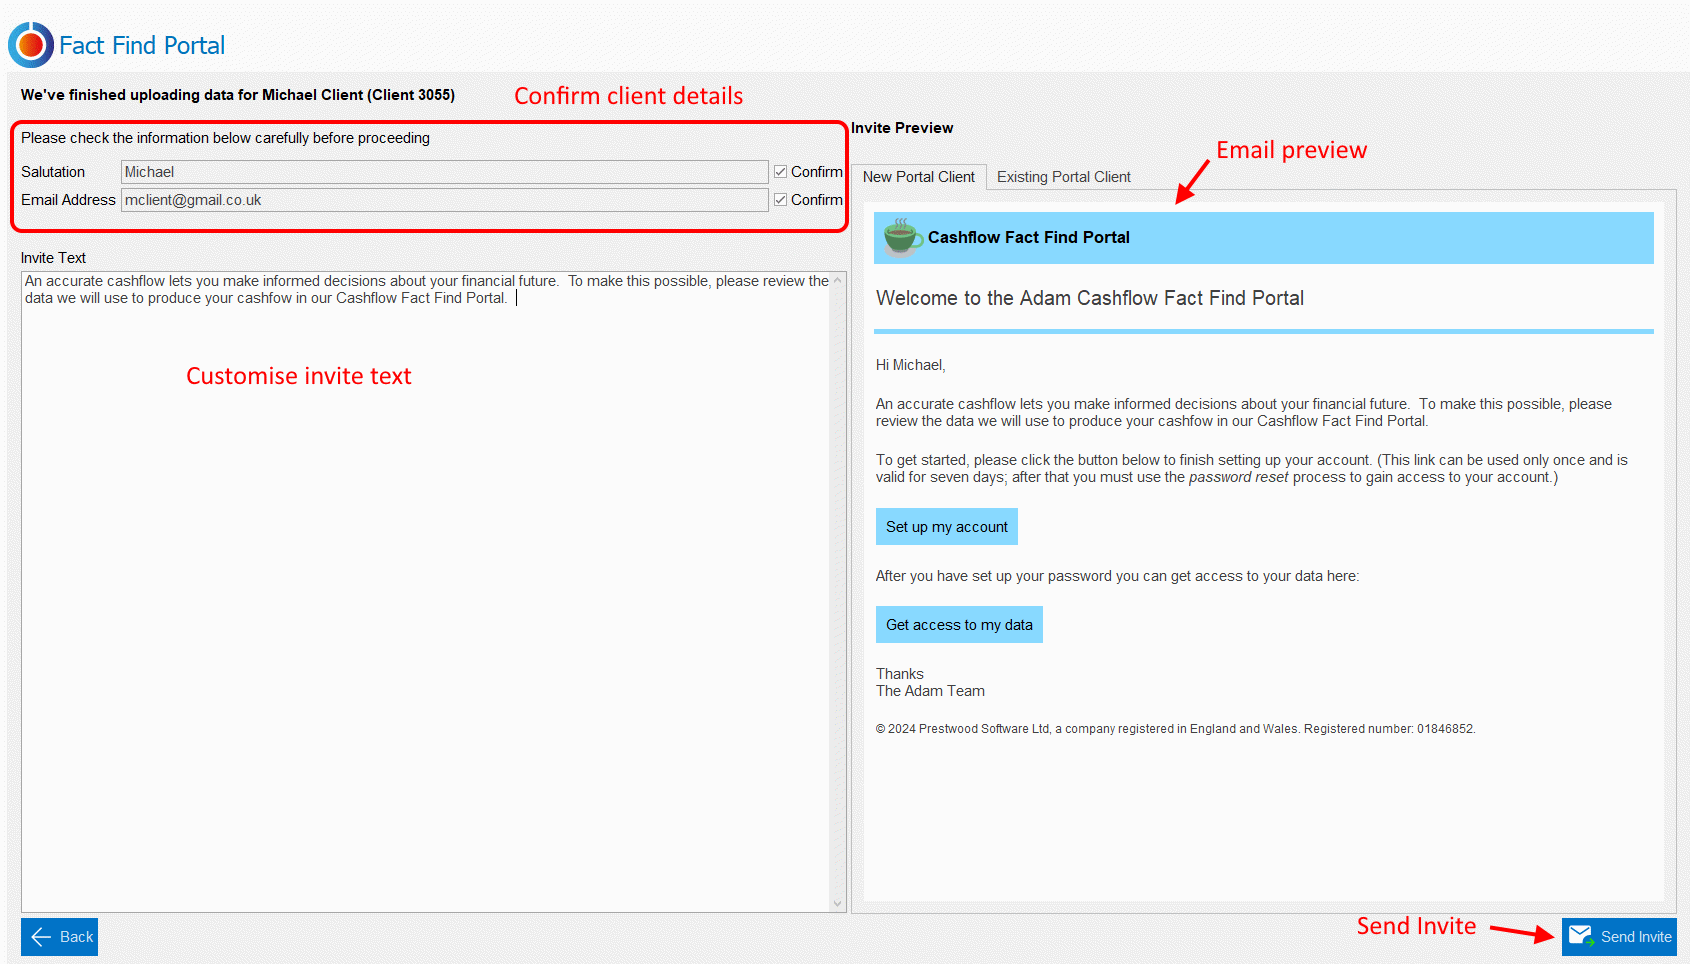The width and height of the screenshot is (1690, 964).
Task: Click the Welcome to the Adam Cashflow heading
Action: click(1089, 298)
